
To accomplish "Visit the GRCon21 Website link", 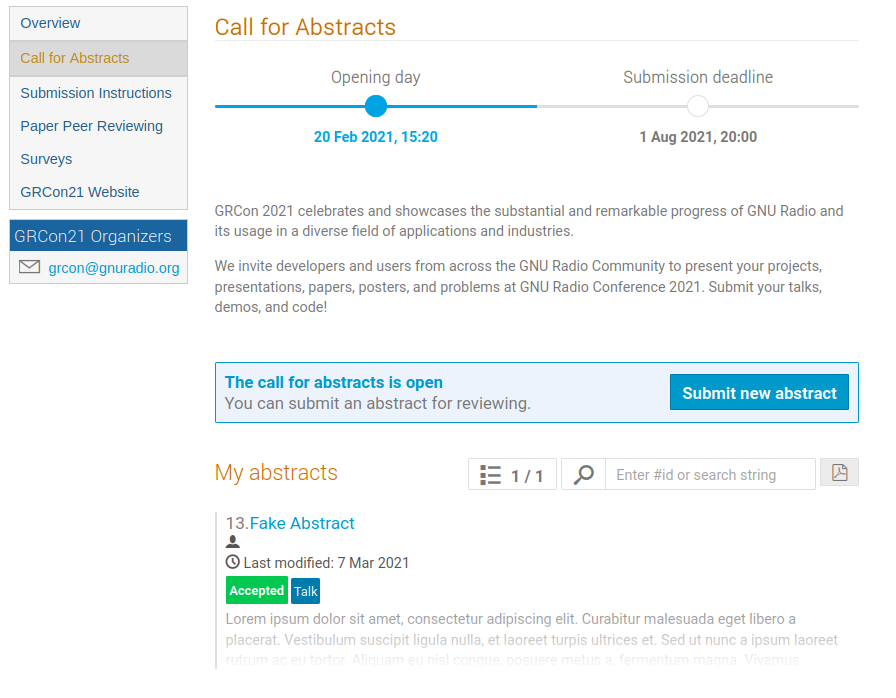I will 80,192.
